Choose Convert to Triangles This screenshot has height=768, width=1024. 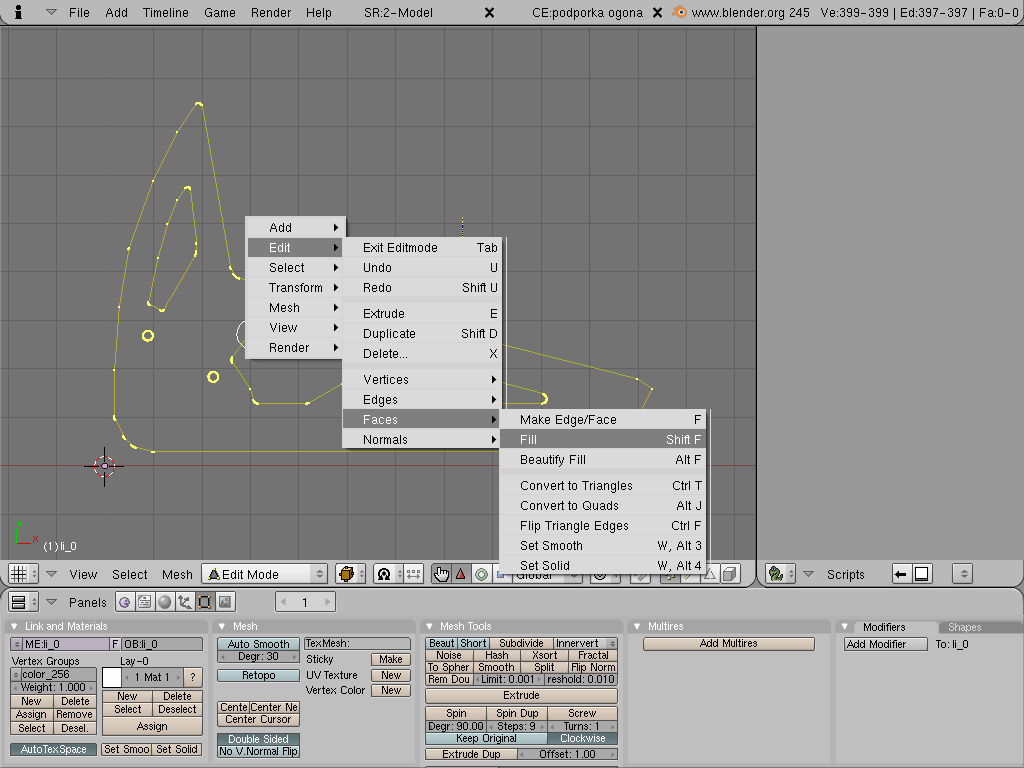point(602,486)
